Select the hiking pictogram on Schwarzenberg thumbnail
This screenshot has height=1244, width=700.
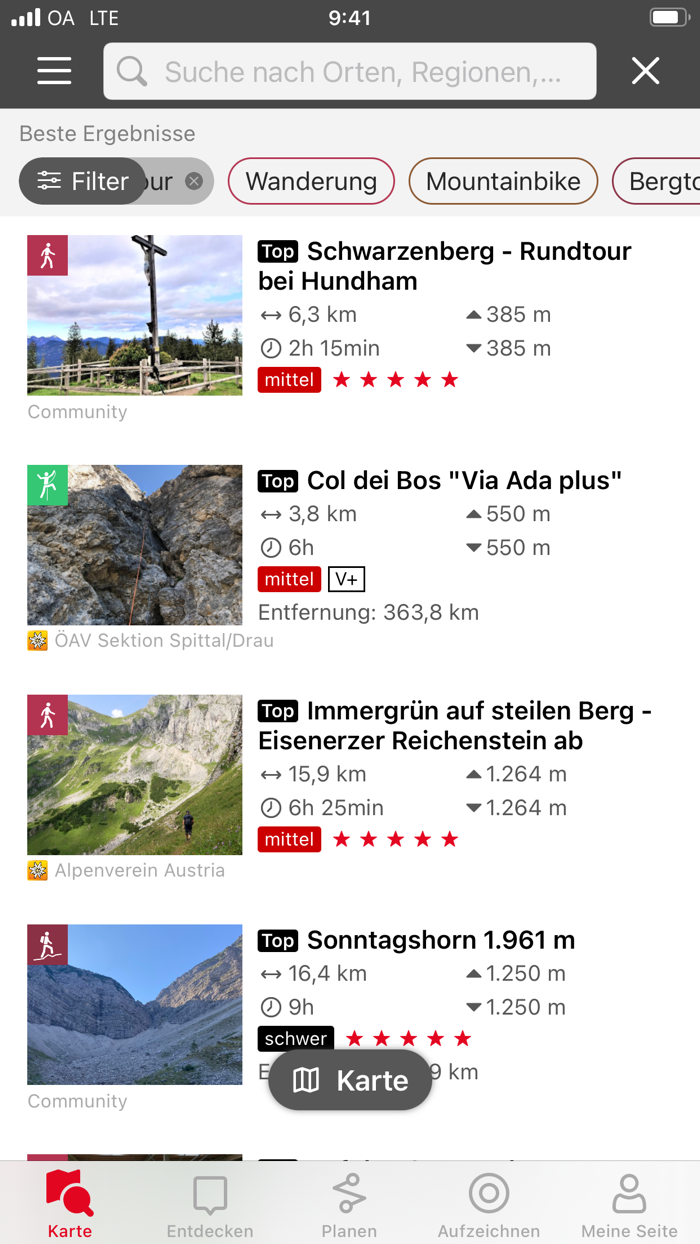point(47,255)
